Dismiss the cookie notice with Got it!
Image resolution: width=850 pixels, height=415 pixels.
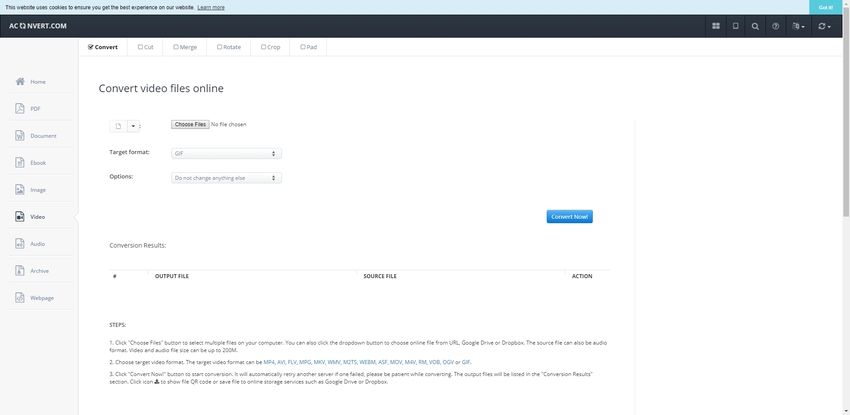[x=826, y=7]
